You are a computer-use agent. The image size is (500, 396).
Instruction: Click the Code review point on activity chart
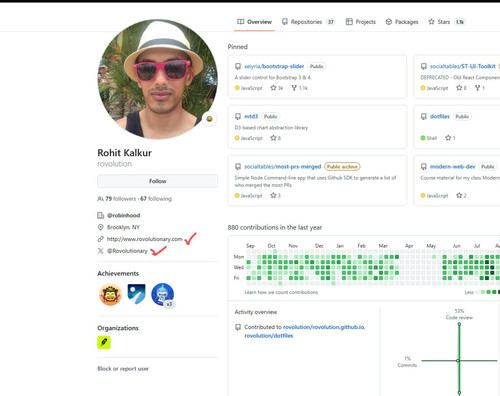point(459,324)
